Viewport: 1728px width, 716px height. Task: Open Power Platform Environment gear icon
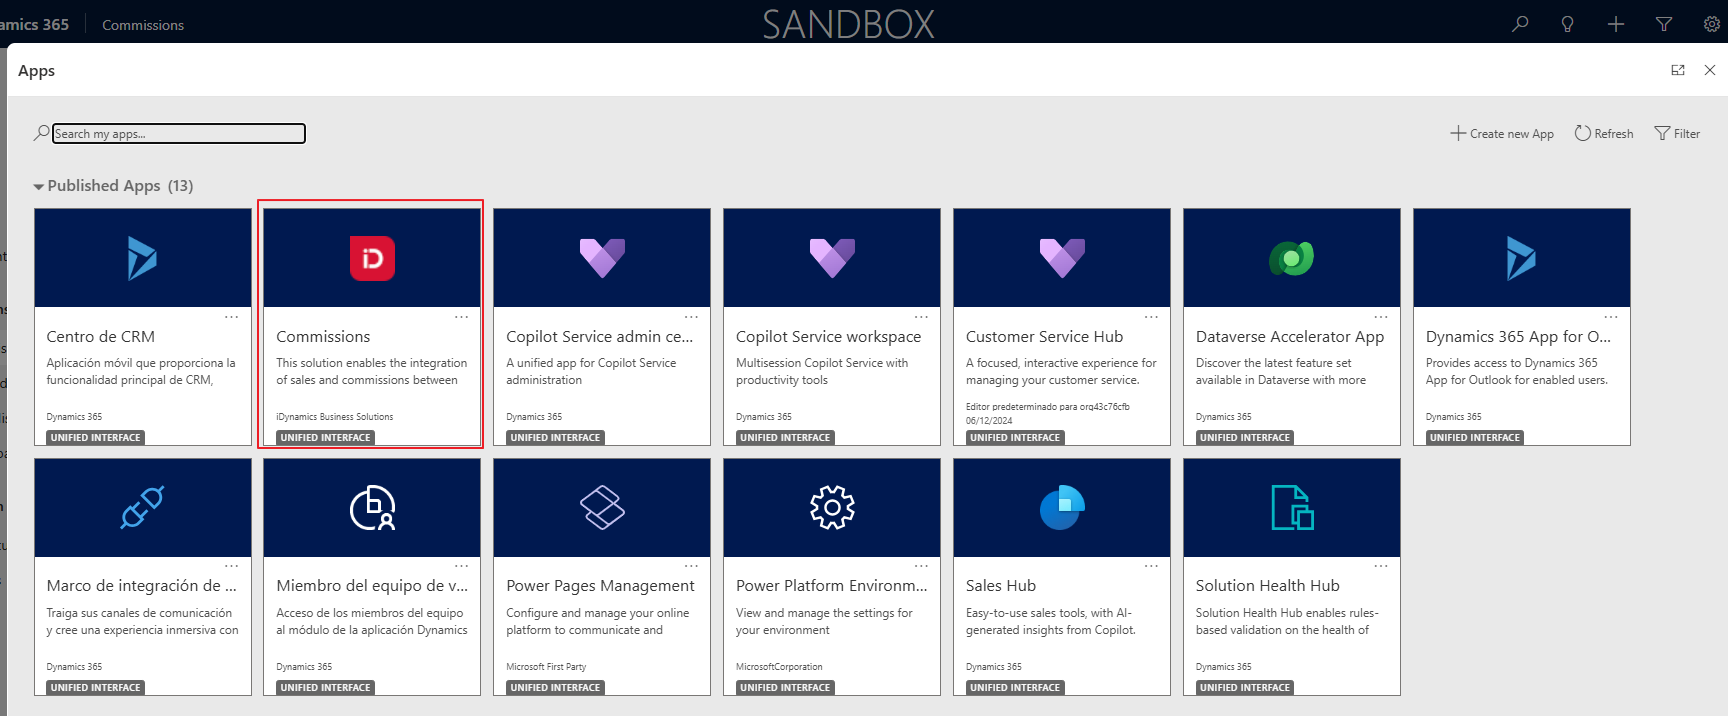click(832, 507)
